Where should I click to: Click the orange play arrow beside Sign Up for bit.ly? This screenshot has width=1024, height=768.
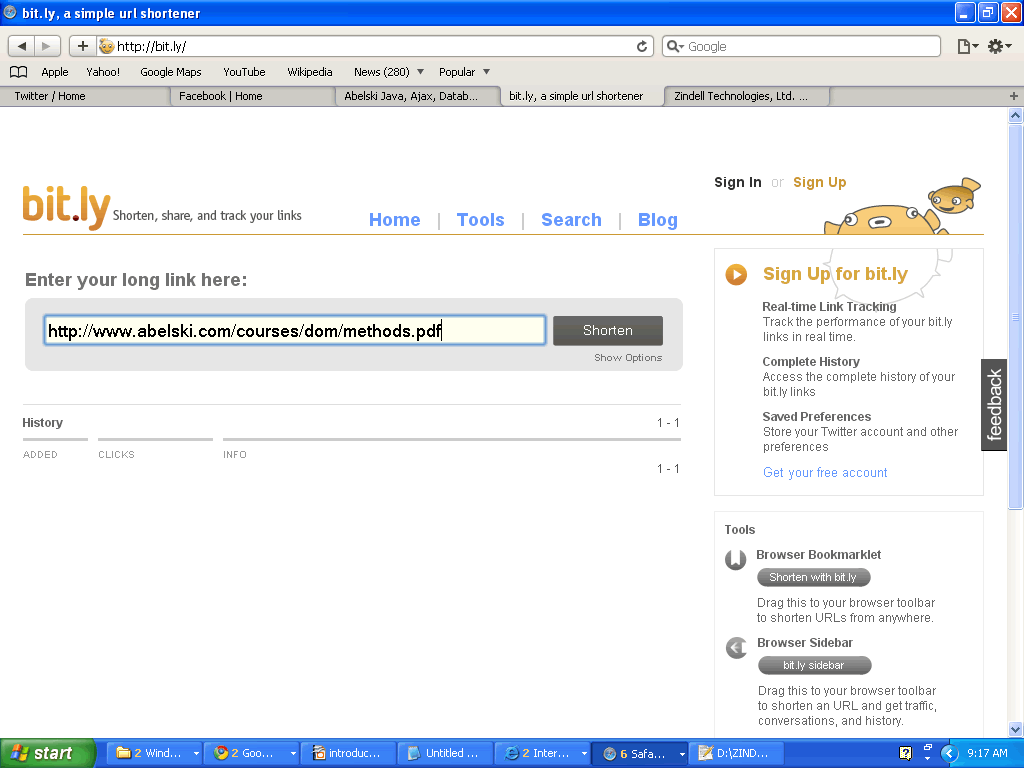coord(736,274)
